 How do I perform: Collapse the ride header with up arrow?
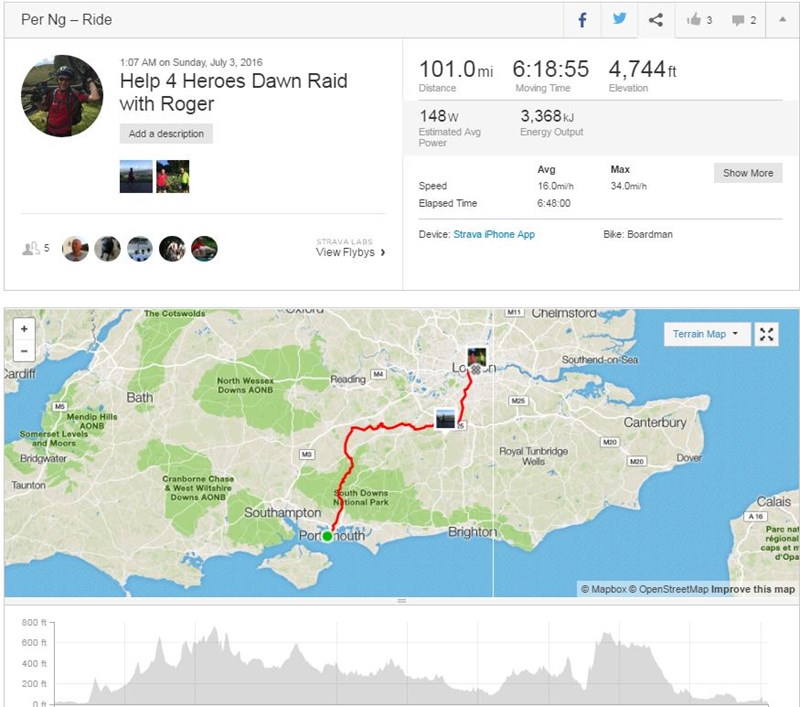pos(782,20)
